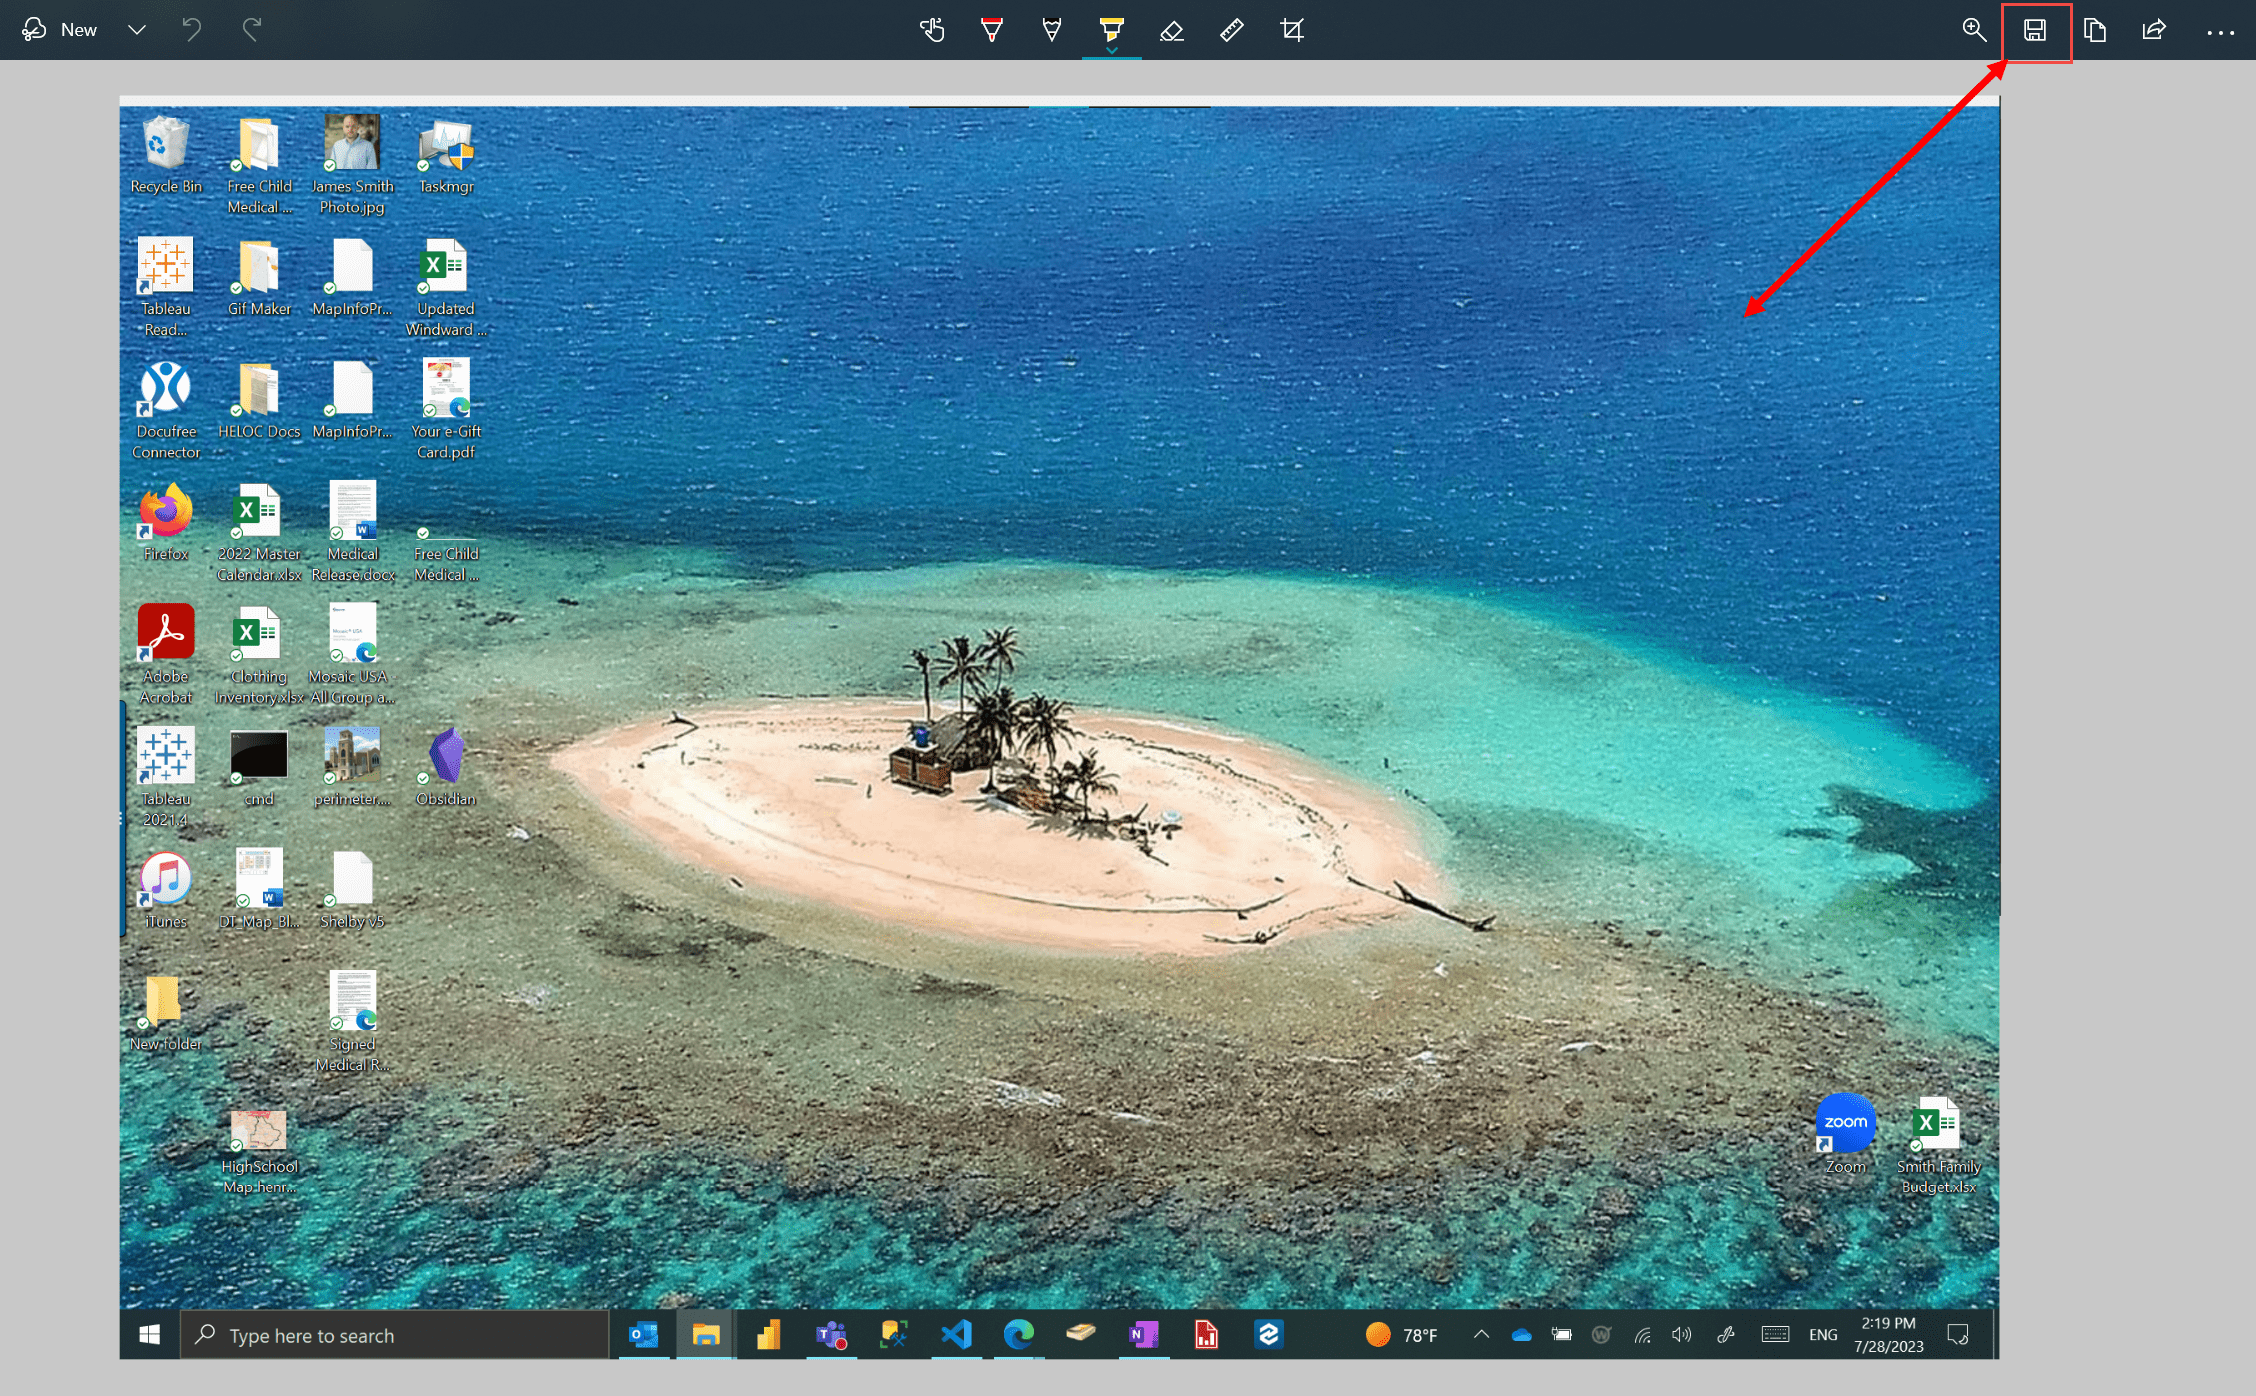Toggle Touch Writing tool
The height and width of the screenshot is (1396, 2256).
[x=932, y=30]
